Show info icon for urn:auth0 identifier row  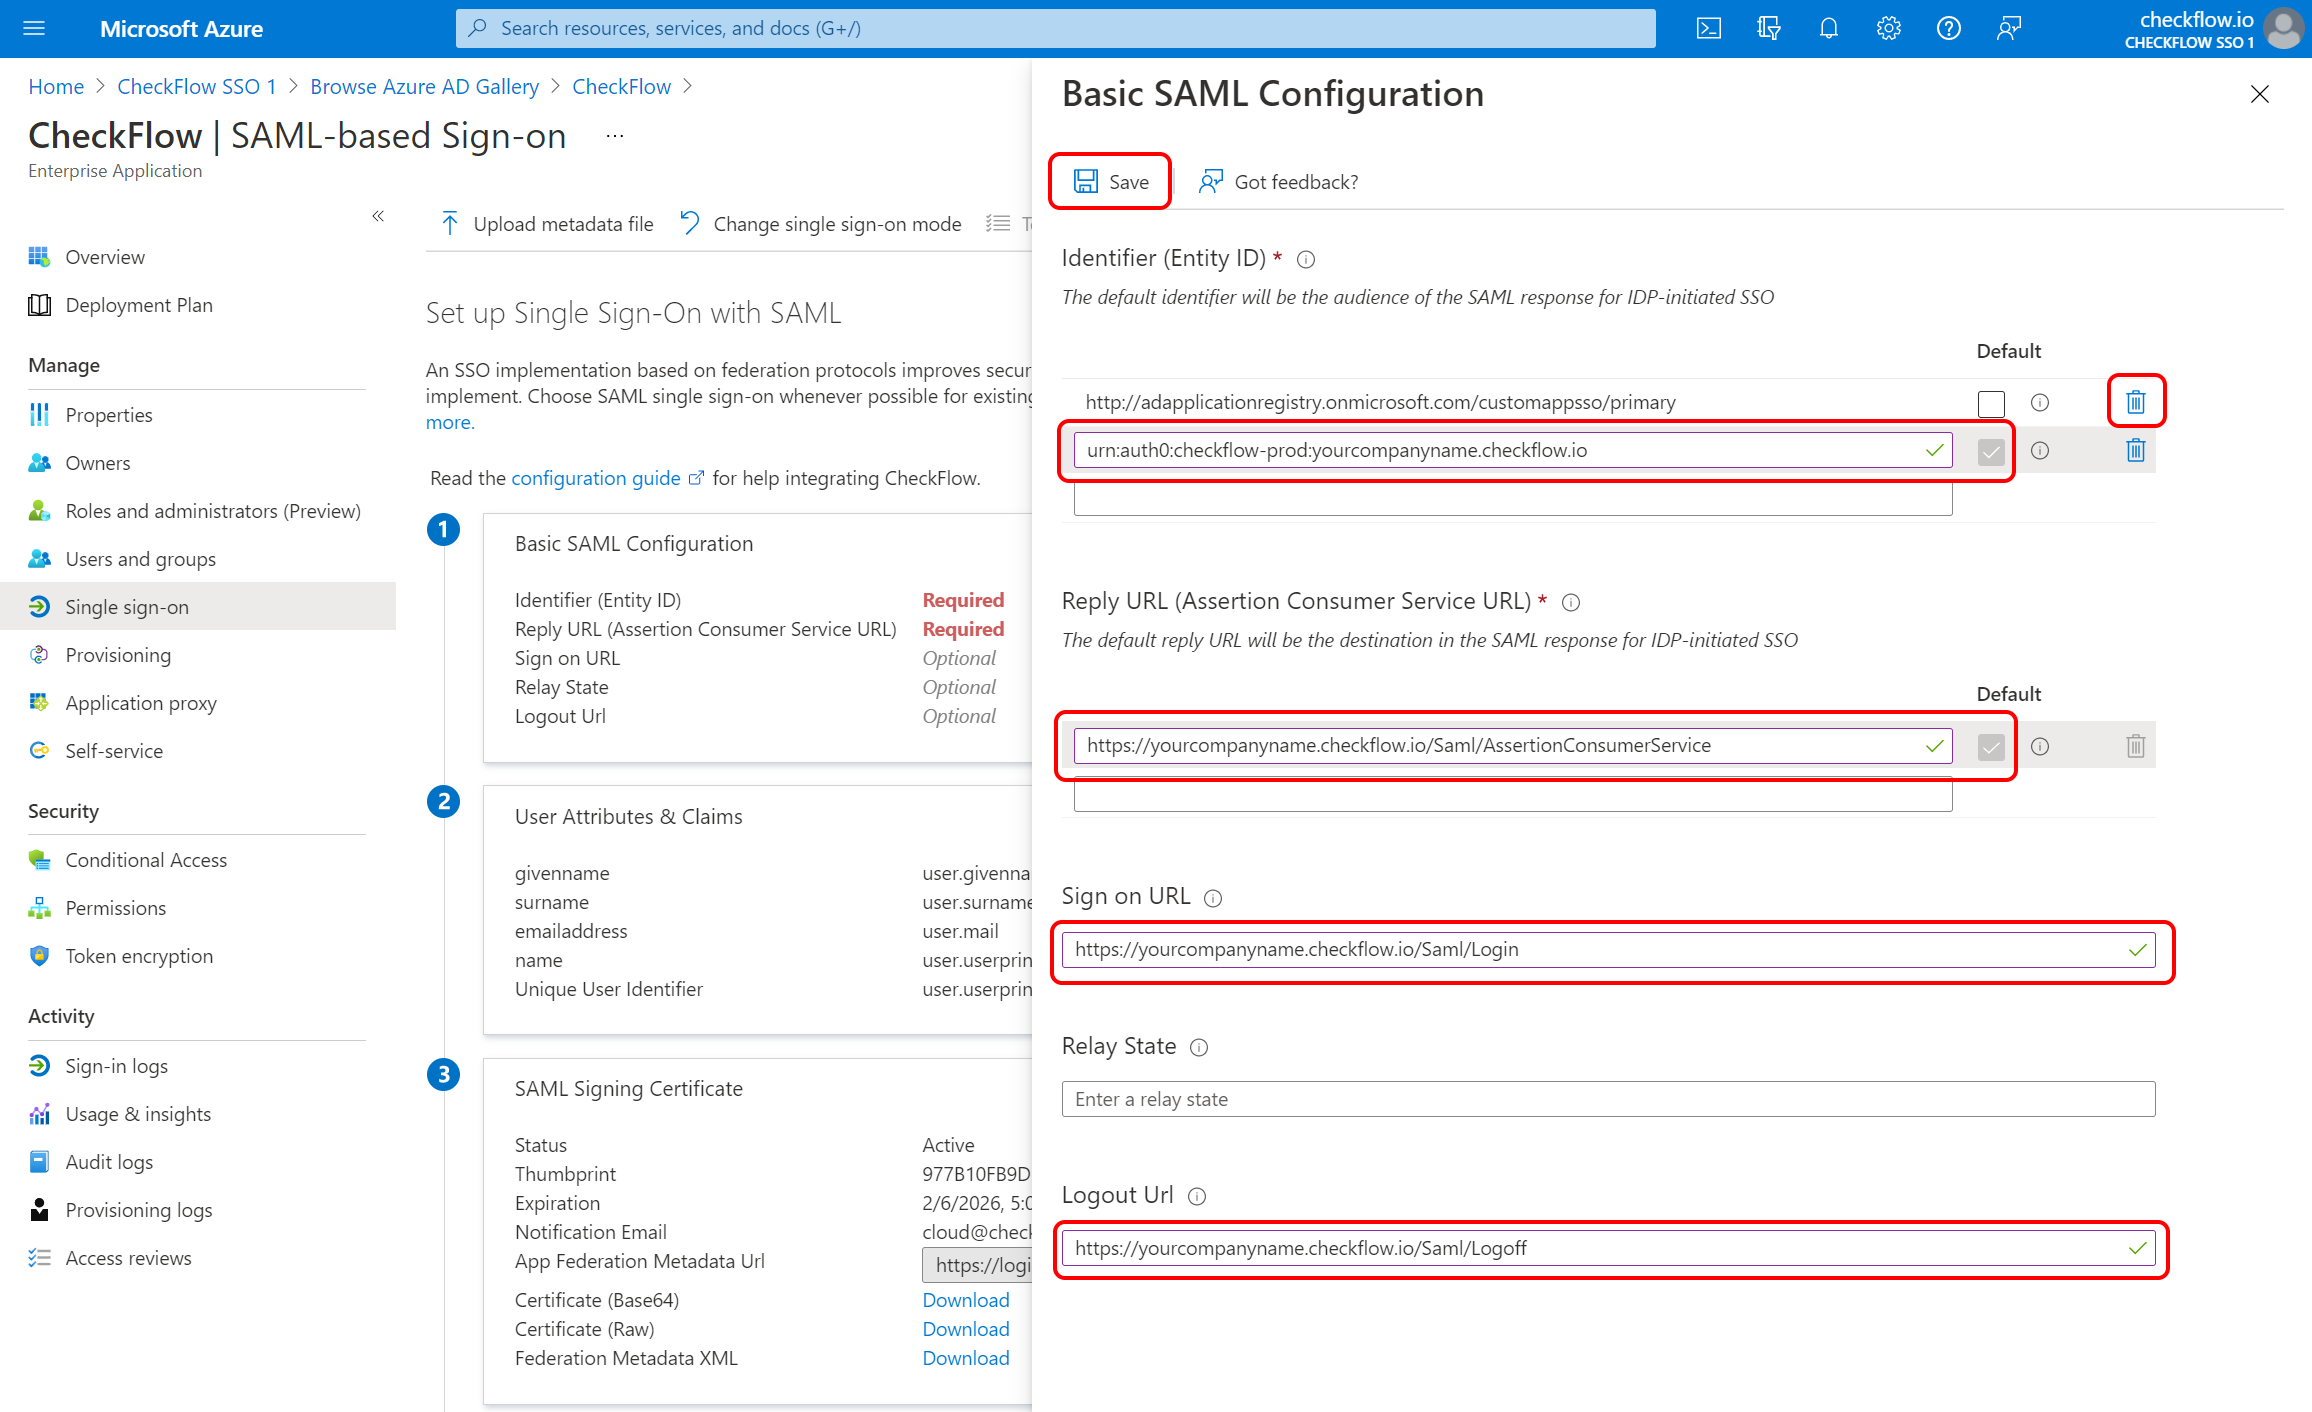point(2040,450)
